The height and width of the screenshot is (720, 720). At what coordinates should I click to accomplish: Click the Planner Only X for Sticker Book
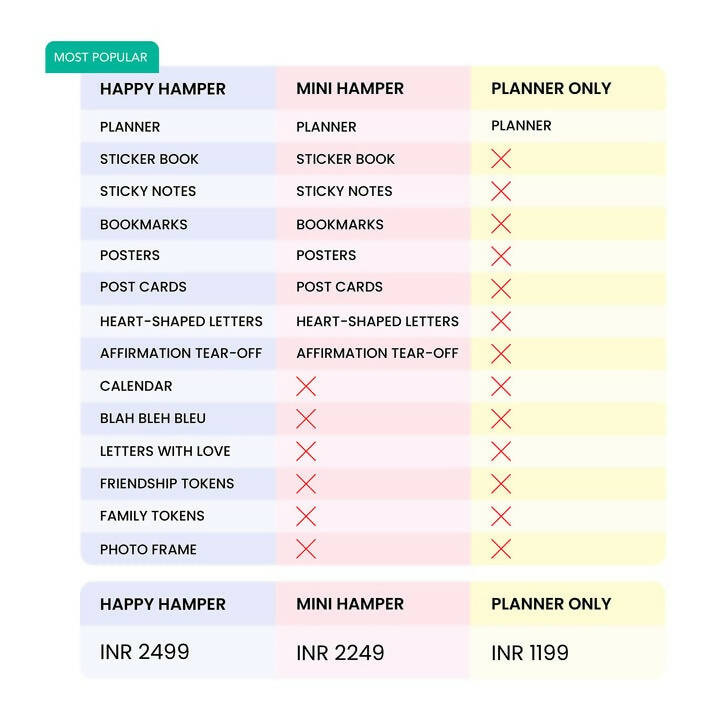tap(501, 159)
